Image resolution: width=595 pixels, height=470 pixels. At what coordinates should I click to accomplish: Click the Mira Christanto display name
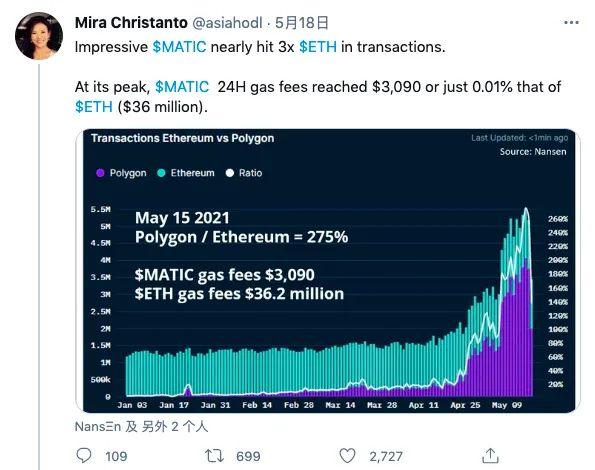[x=131, y=23]
